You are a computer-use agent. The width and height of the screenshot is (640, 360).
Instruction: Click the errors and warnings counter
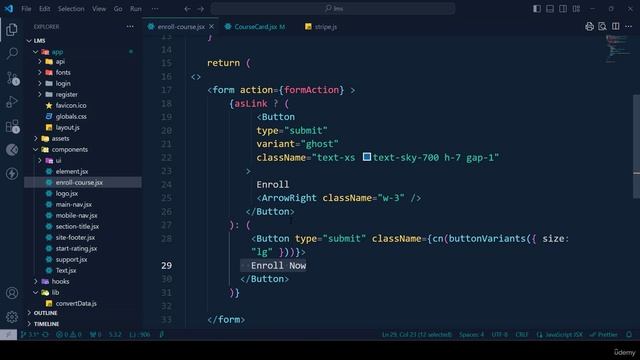pos(68,334)
